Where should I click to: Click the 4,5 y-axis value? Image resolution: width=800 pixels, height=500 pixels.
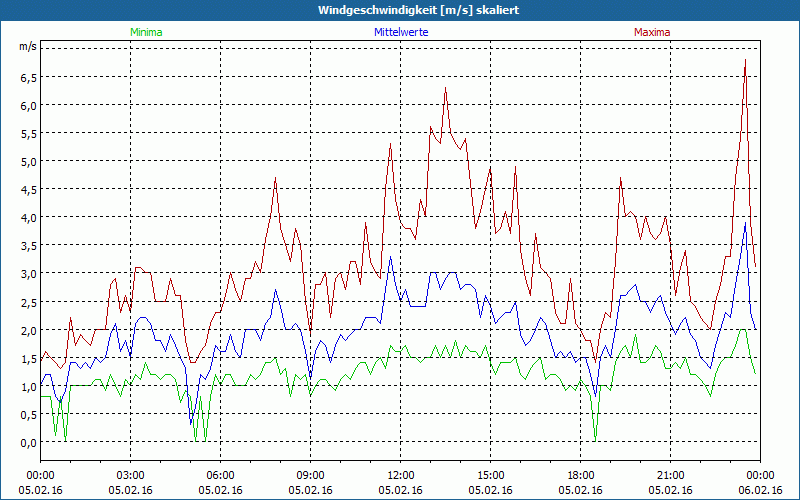pyautogui.click(x=28, y=189)
